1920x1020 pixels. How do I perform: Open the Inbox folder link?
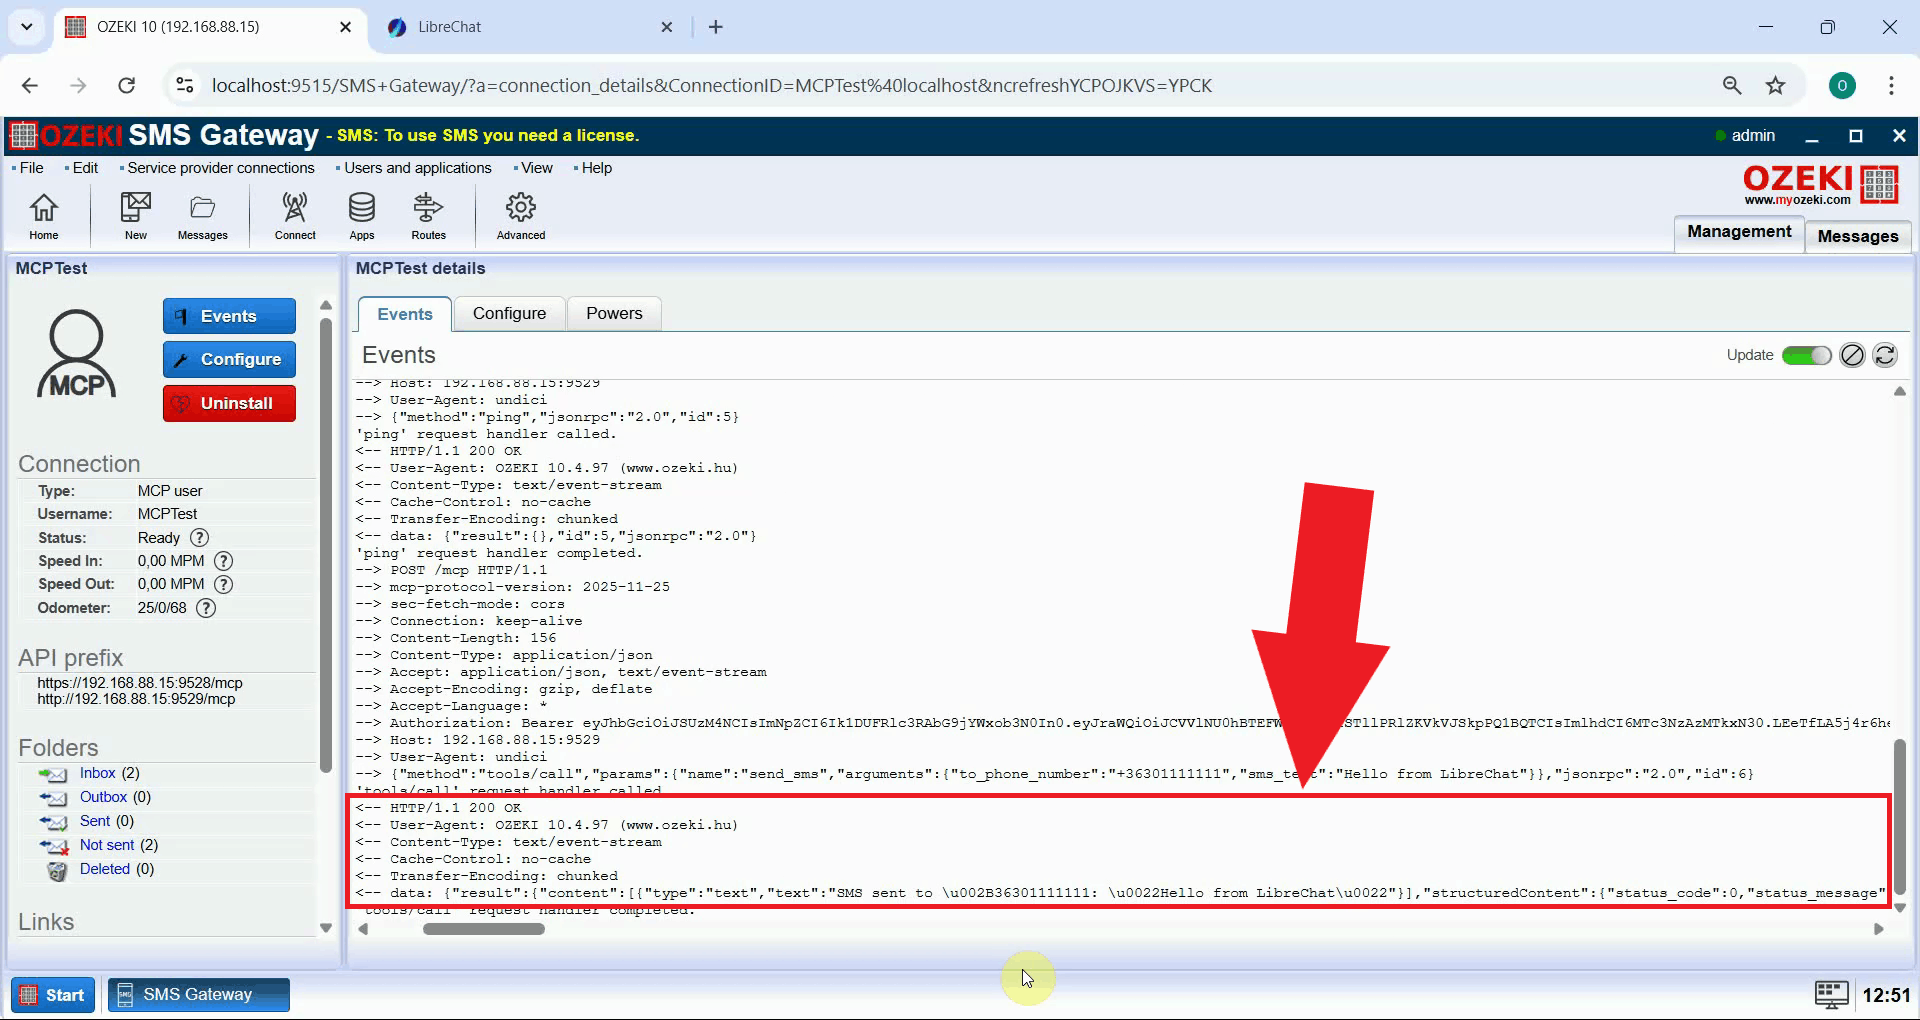coord(98,773)
